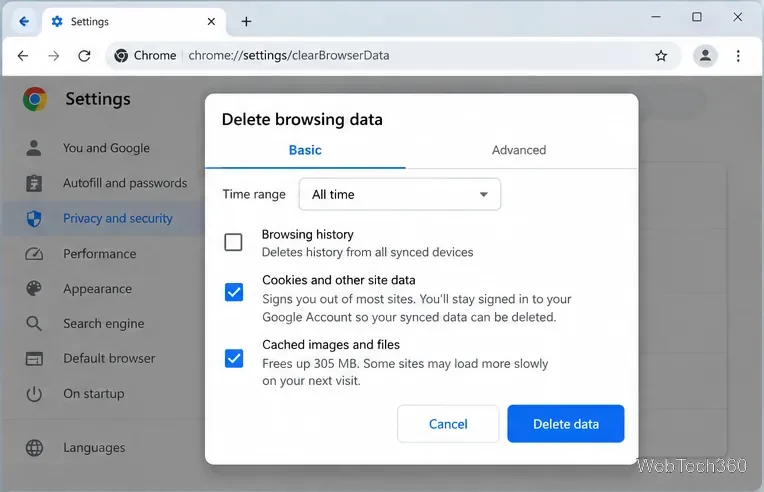Open You and Google settings section
The image size is (764, 492).
(x=106, y=148)
